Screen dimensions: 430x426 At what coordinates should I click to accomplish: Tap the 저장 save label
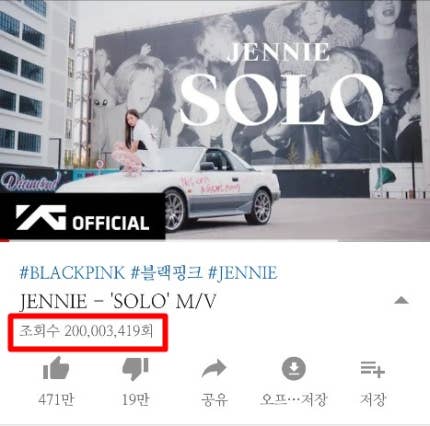coord(373,400)
